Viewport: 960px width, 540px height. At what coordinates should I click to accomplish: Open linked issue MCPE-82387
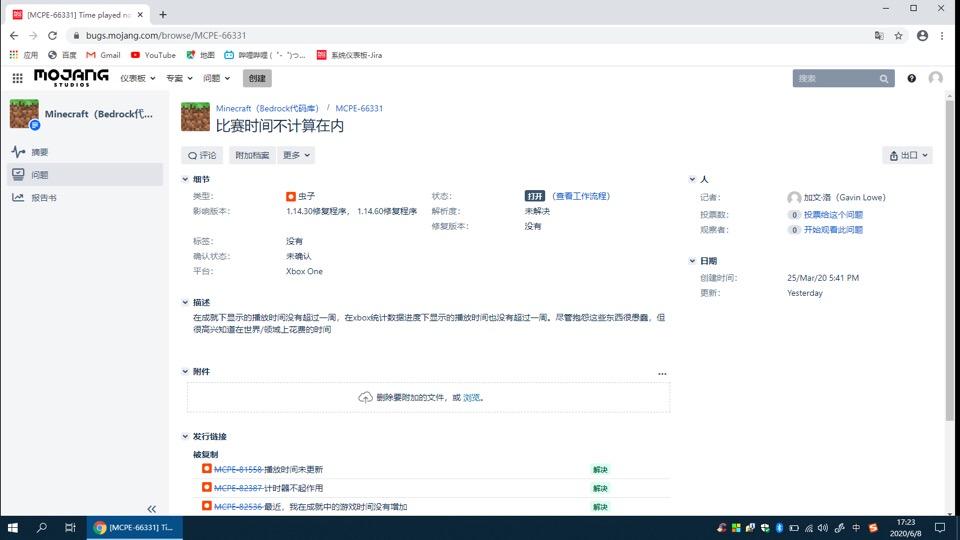click(238, 488)
